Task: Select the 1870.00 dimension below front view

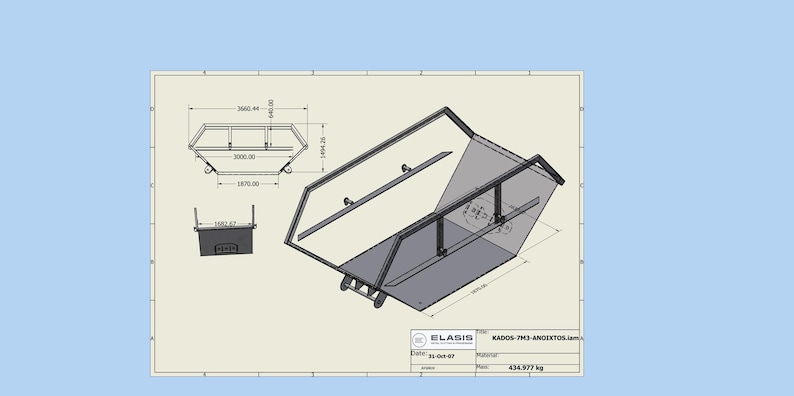Action: pyautogui.click(x=248, y=184)
